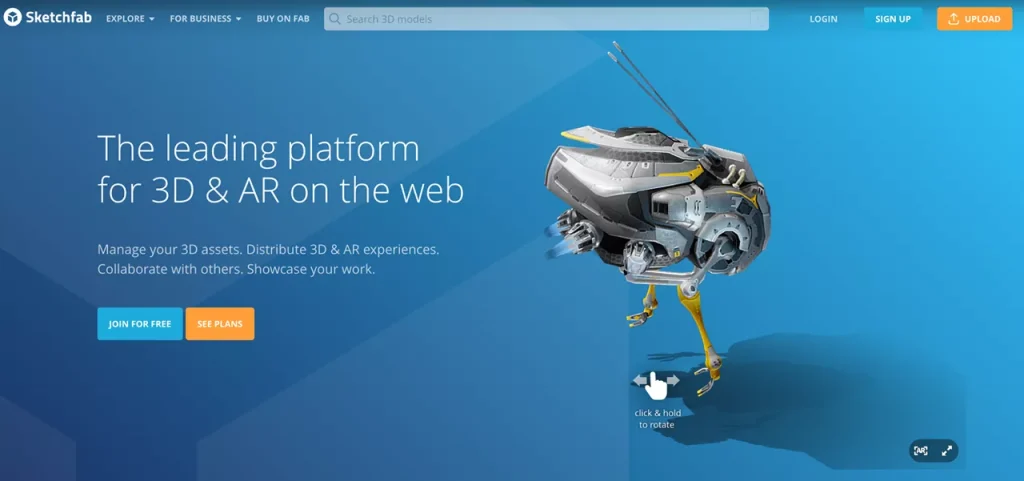Open the Login page
The image size is (1024, 481).
coord(823,19)
